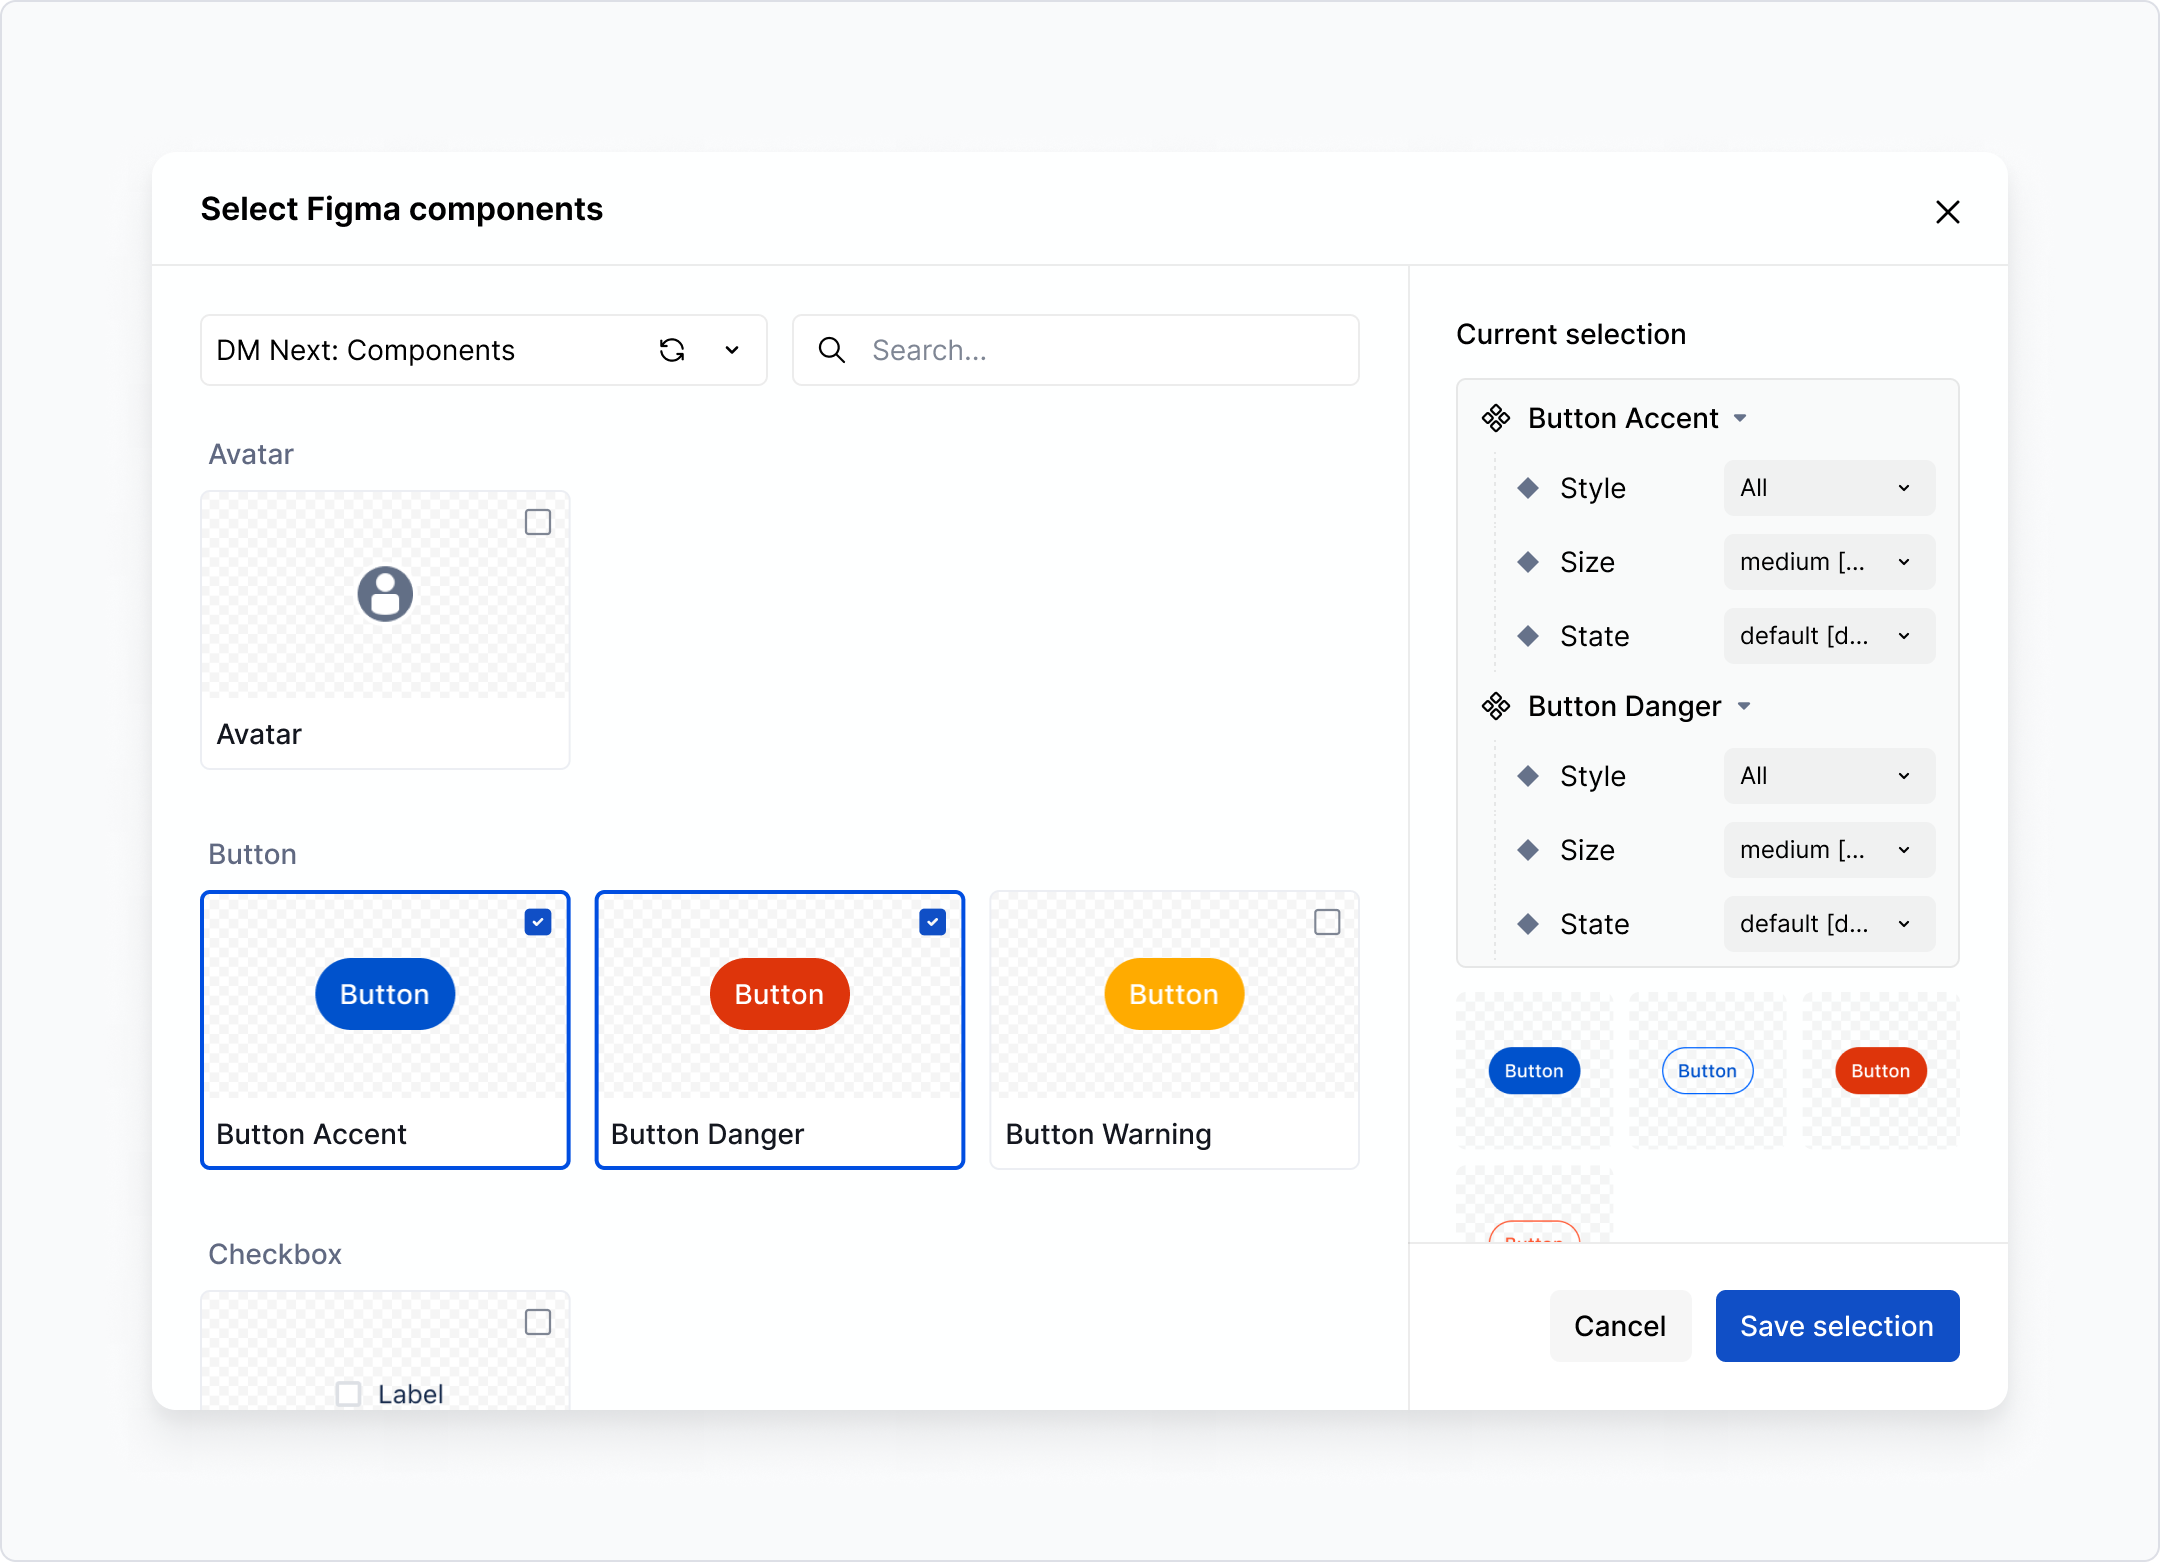Open the library dropdown for DM Next Components
Image resolution: width=2160 pixels, height=1562 pixels.
point(731,350)
